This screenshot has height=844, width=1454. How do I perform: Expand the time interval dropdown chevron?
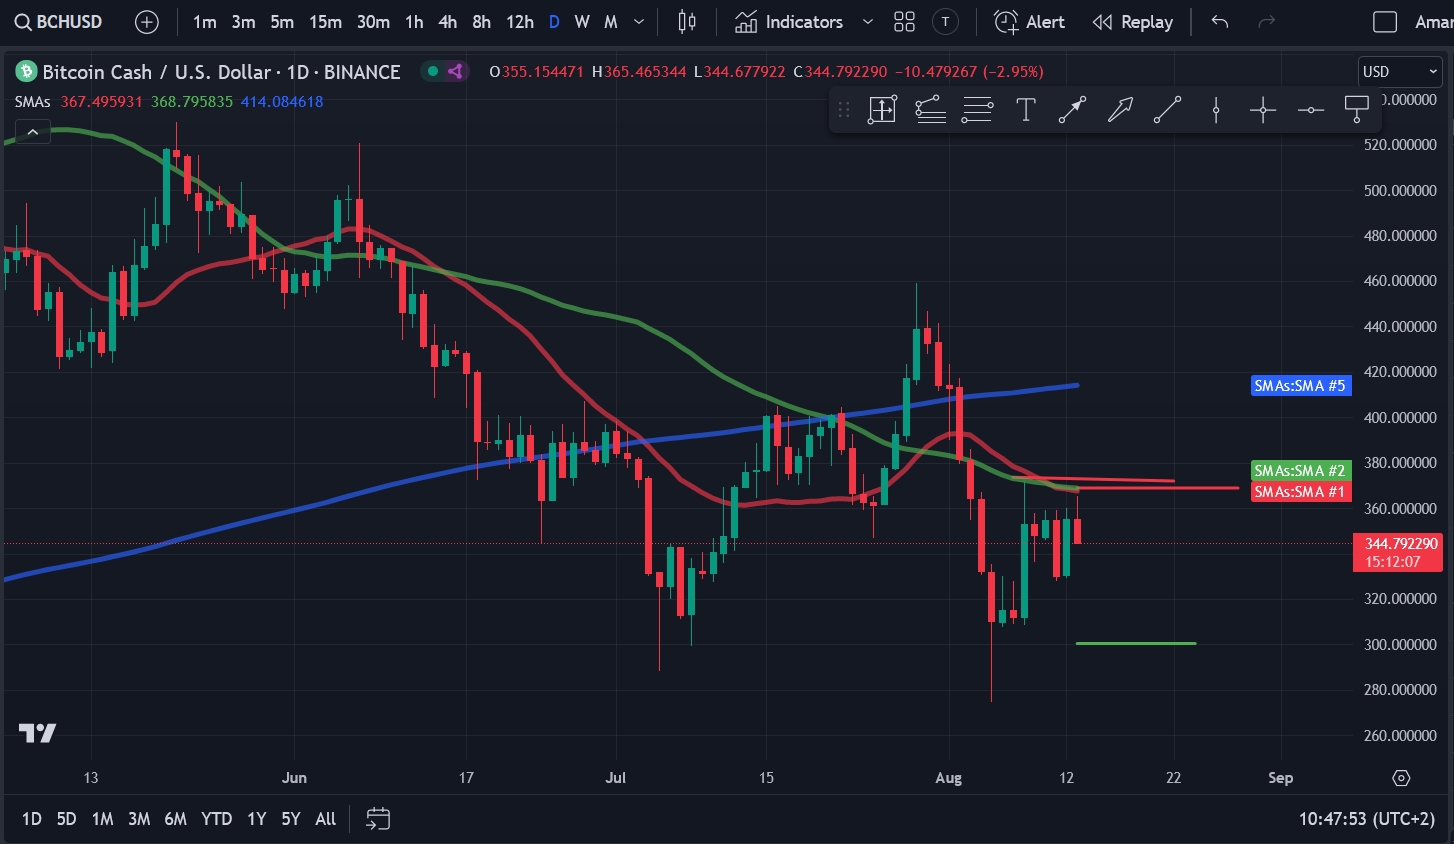pyautogui.click(x=639, y=22)
